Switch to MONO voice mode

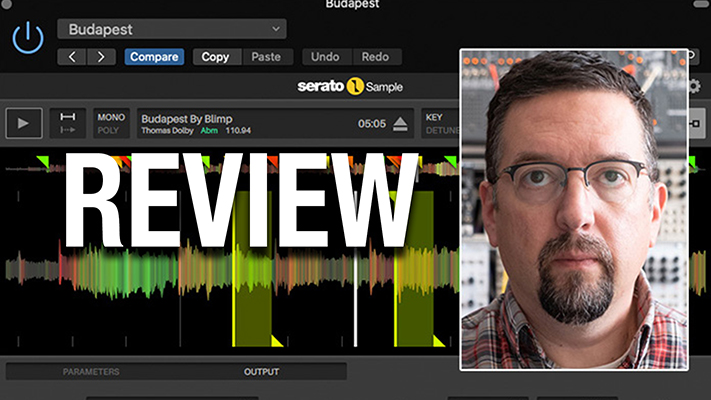110,117
